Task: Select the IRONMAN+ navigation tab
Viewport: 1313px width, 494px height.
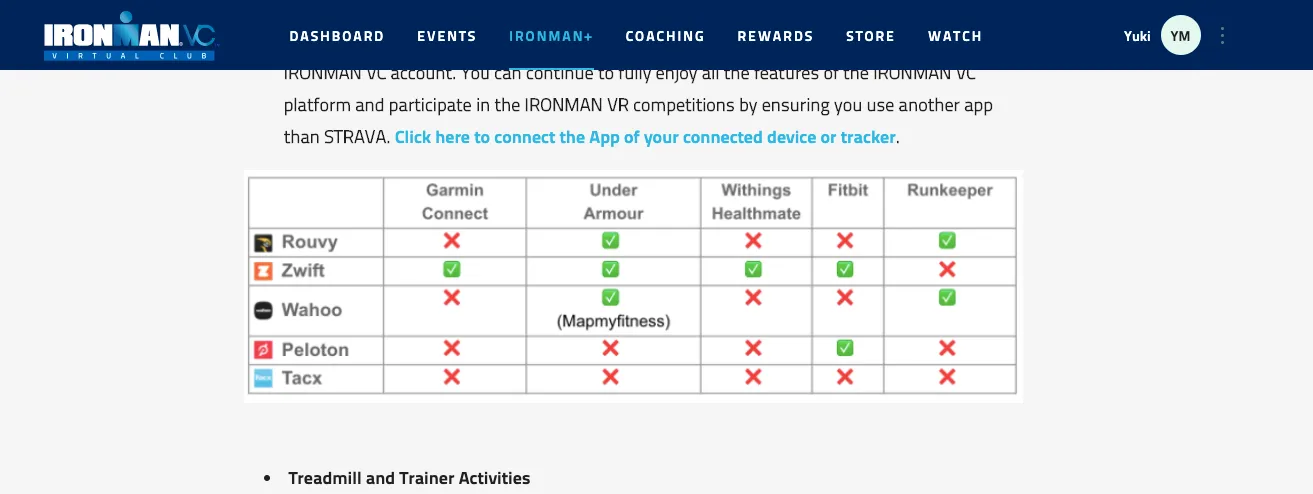Action: [x=550, y=36]
